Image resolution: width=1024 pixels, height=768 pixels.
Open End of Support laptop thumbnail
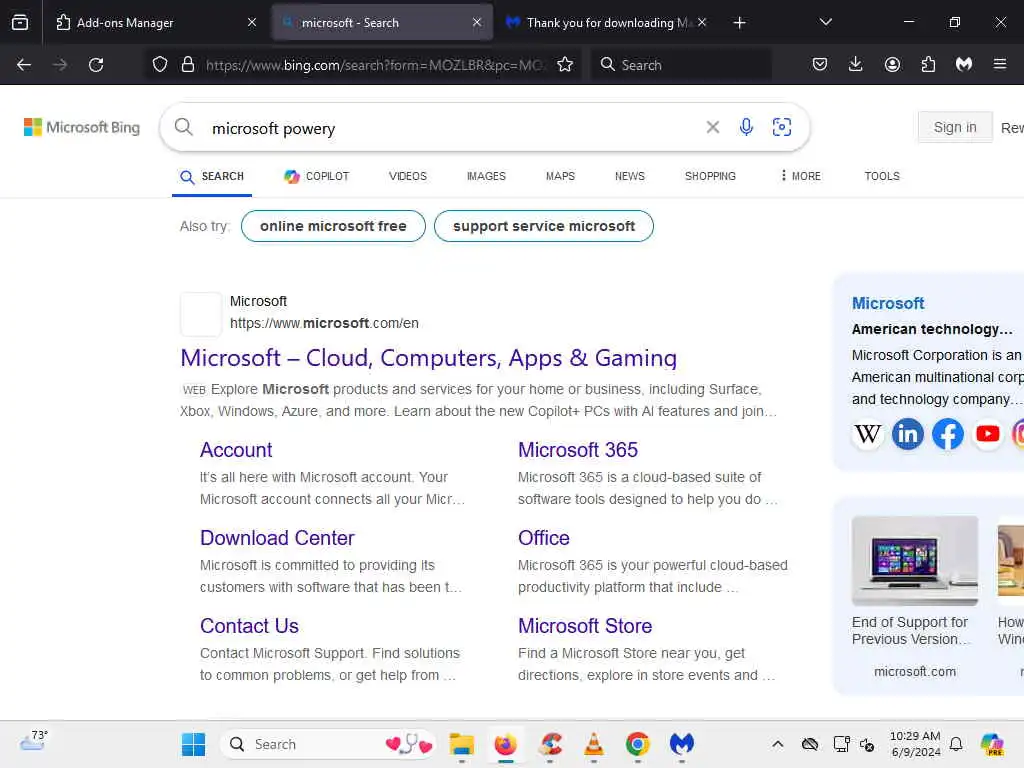point(914,561)
